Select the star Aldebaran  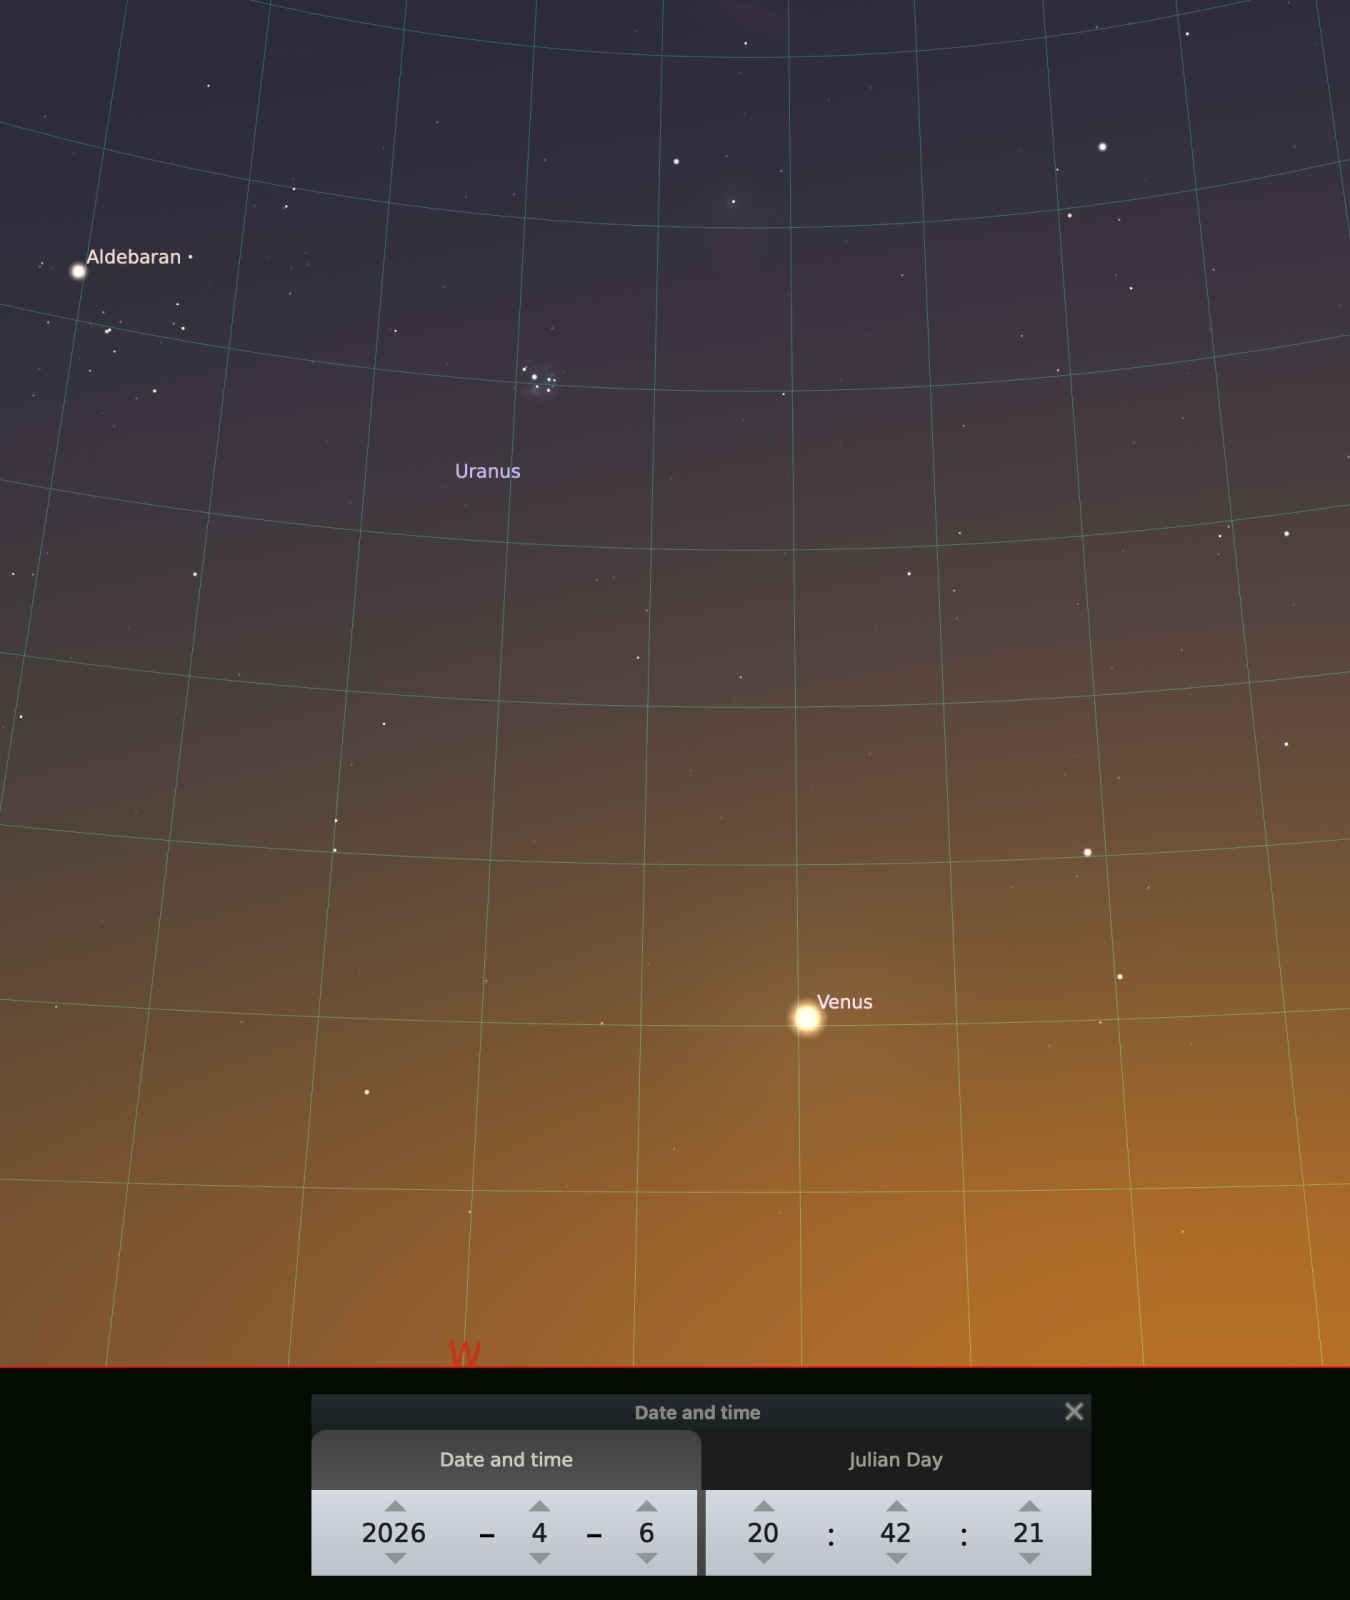tap(78, 271)
